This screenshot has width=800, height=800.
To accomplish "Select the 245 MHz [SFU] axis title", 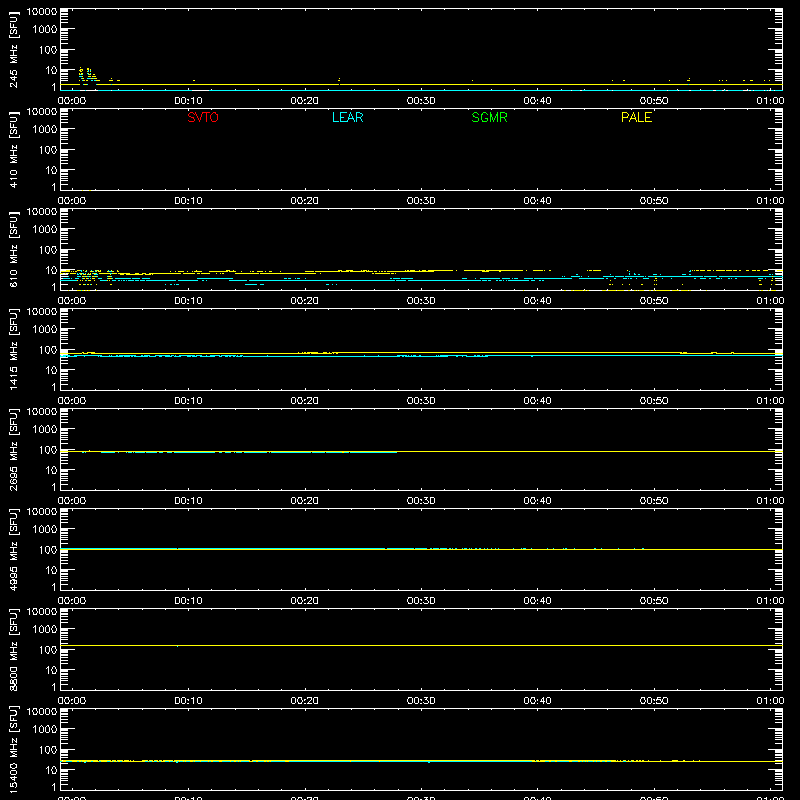I will [13, 49].
